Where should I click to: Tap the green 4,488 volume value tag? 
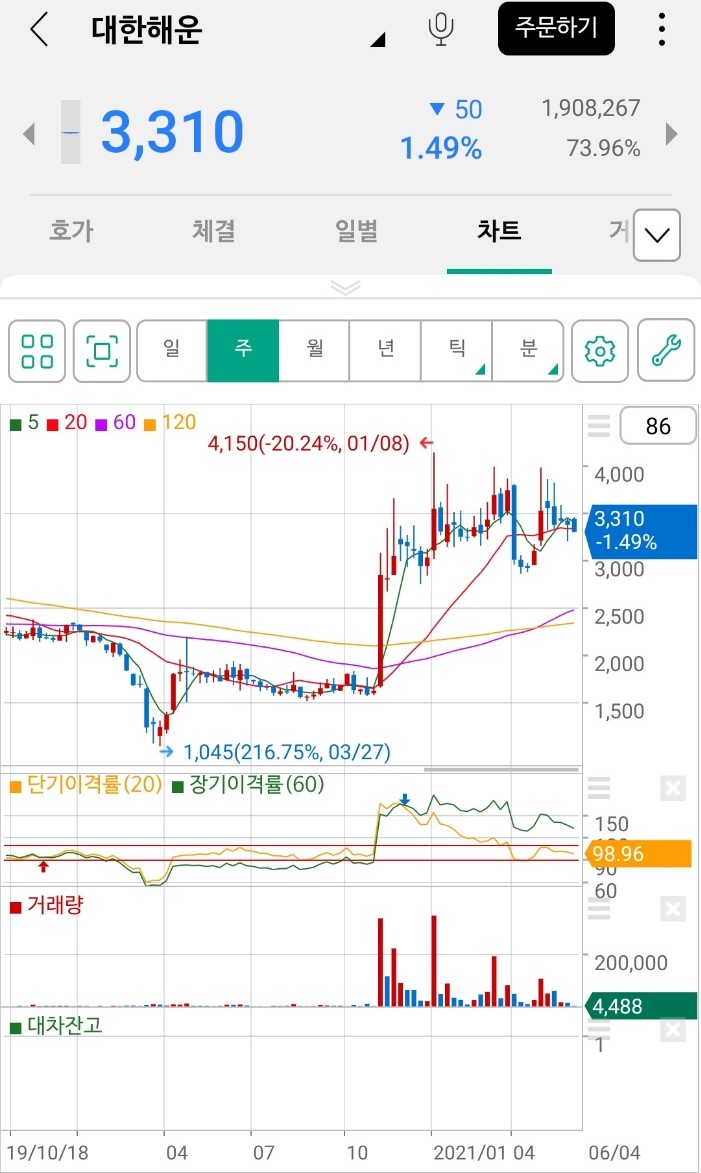click(640, 1006)
